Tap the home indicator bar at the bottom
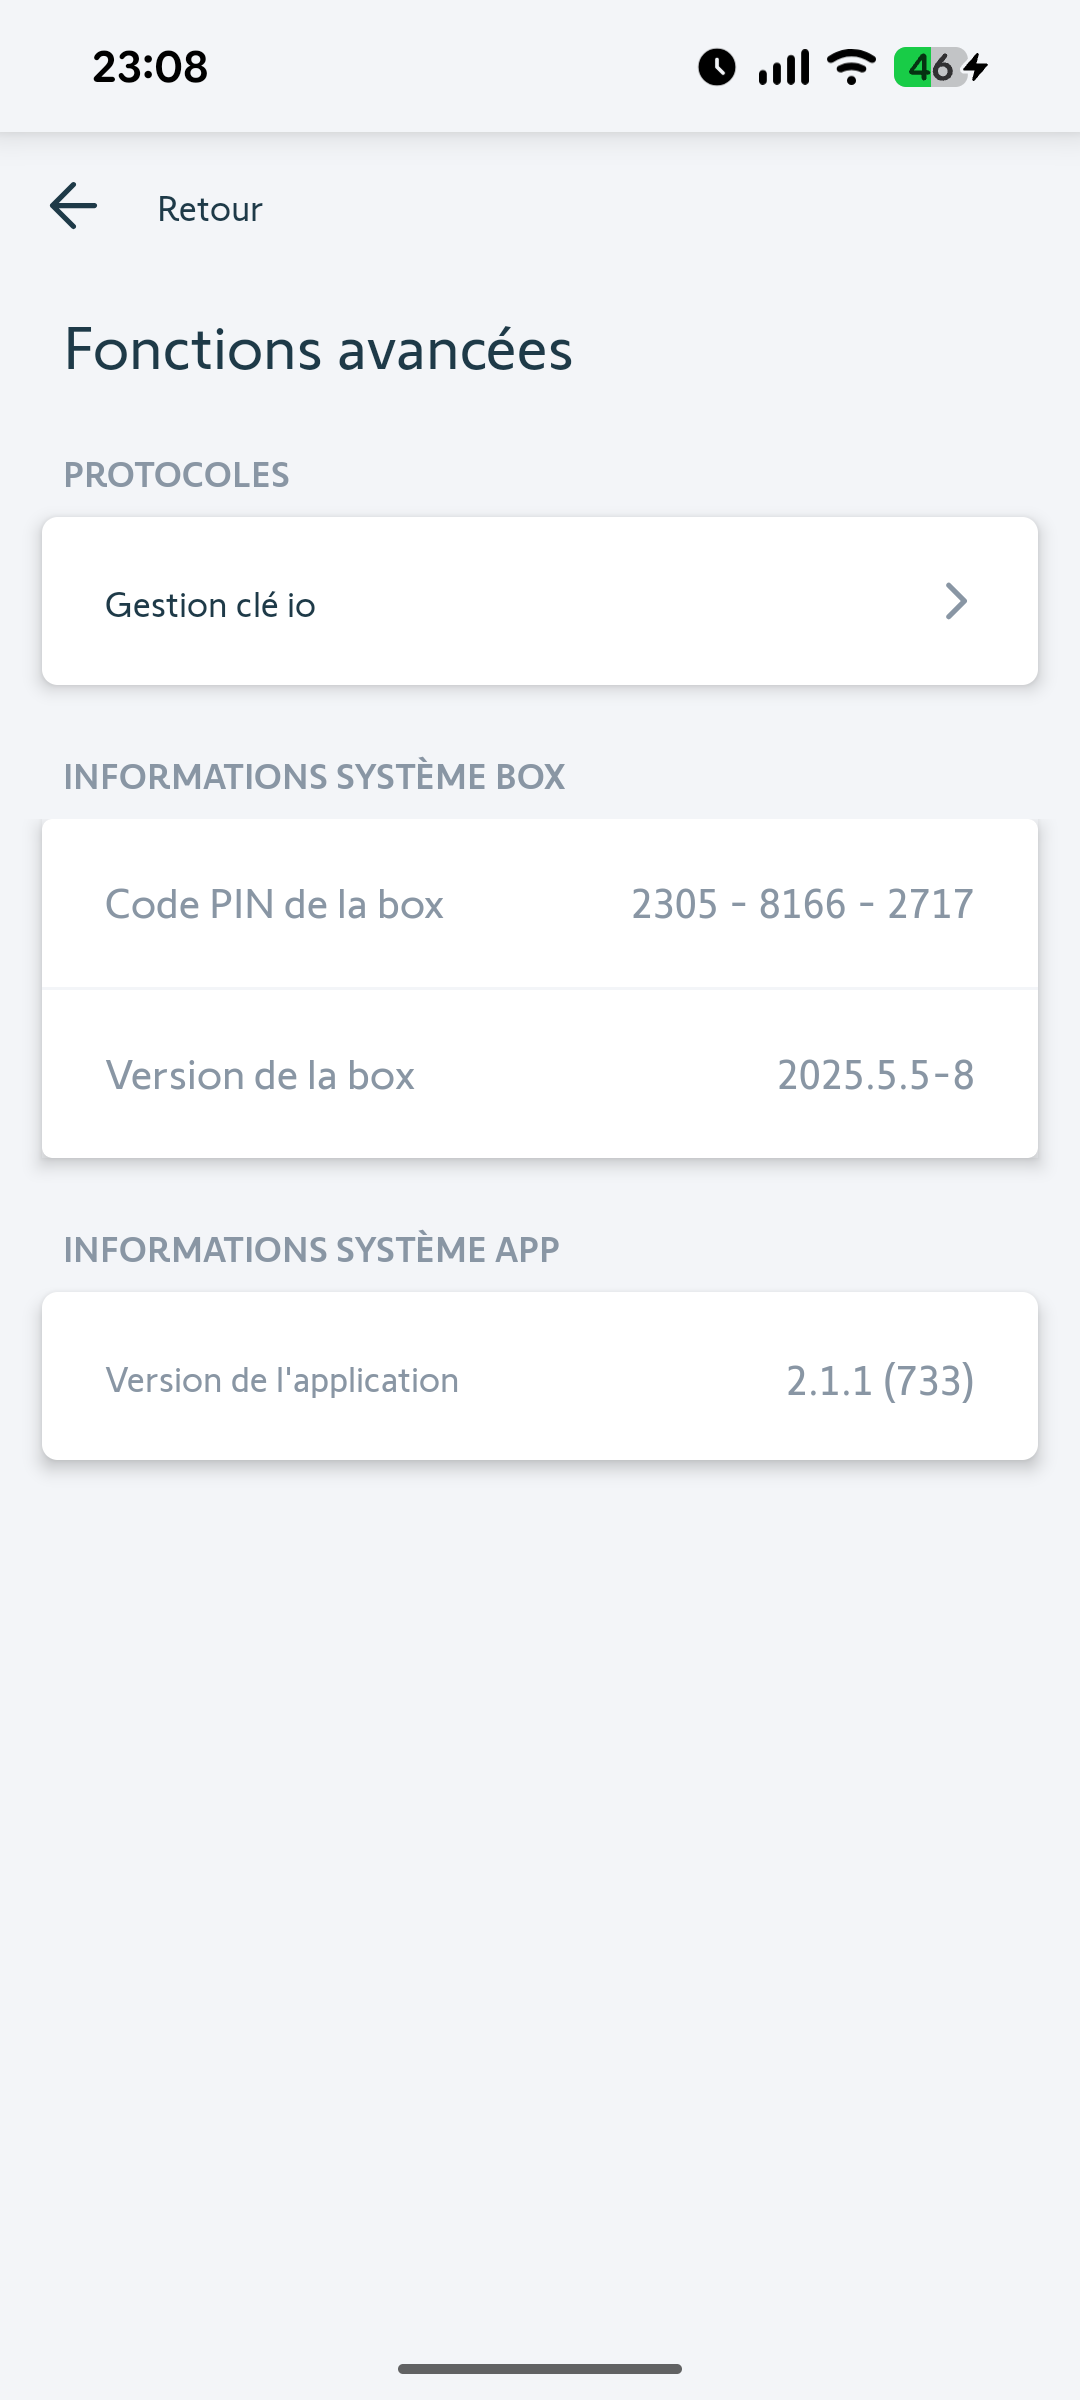 coord(540,2369)
